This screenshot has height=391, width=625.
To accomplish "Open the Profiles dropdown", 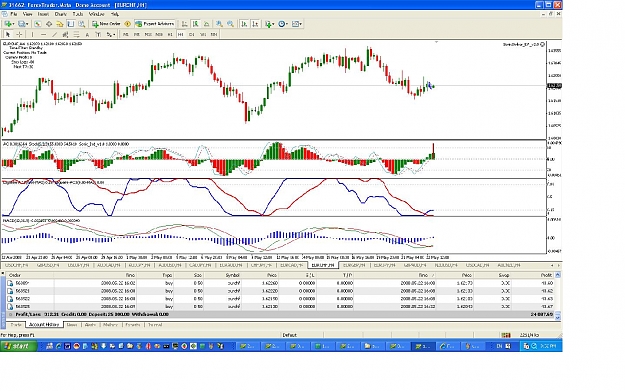I will [23, 24].
